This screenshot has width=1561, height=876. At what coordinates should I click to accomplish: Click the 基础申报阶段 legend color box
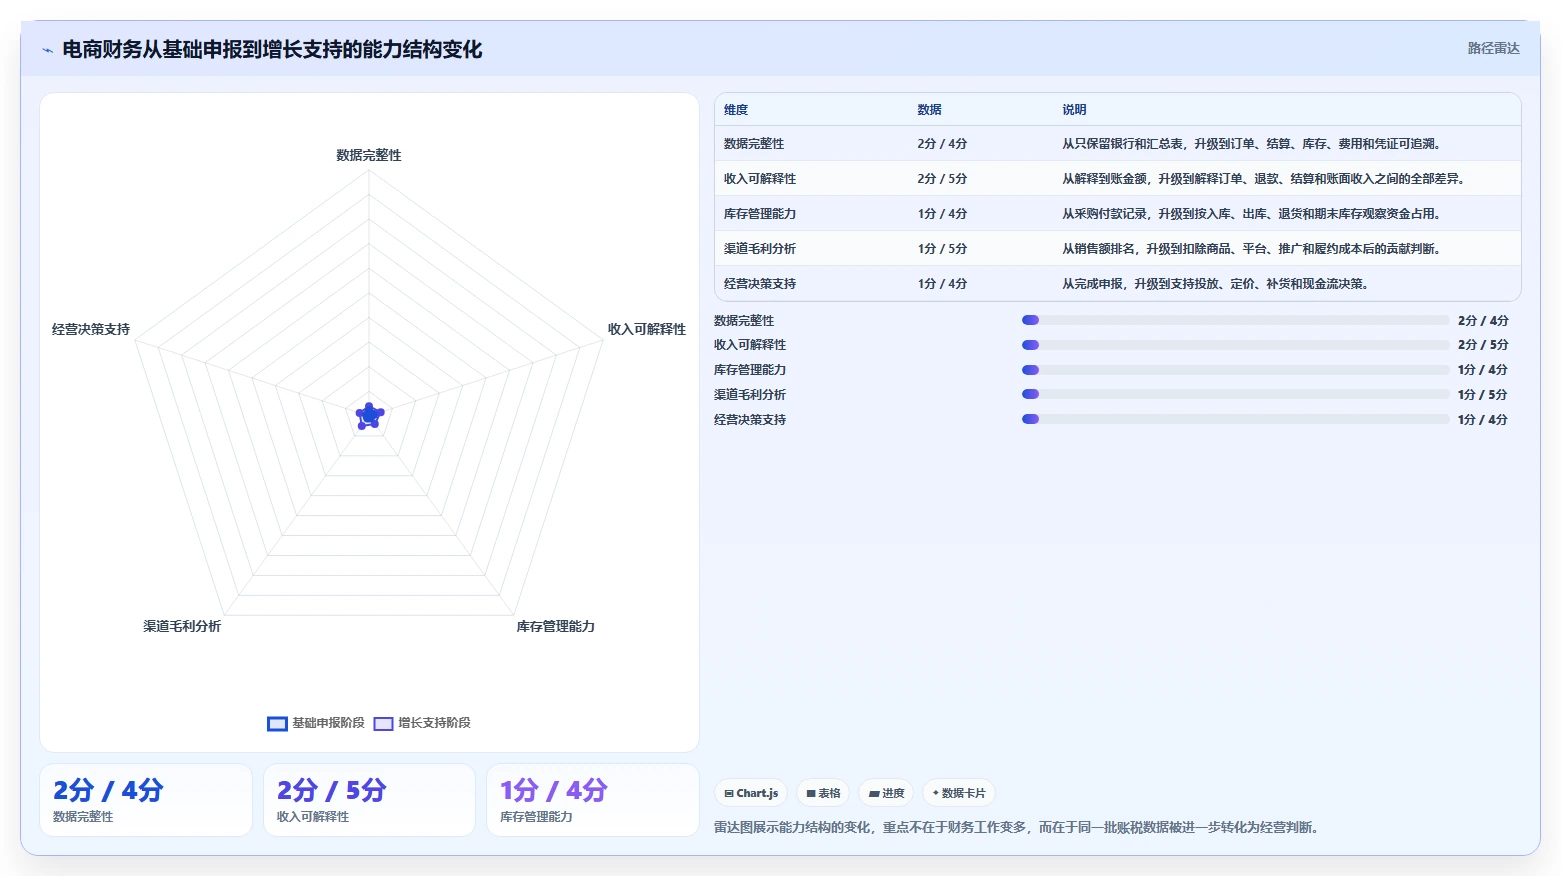(x=277, y=724)
